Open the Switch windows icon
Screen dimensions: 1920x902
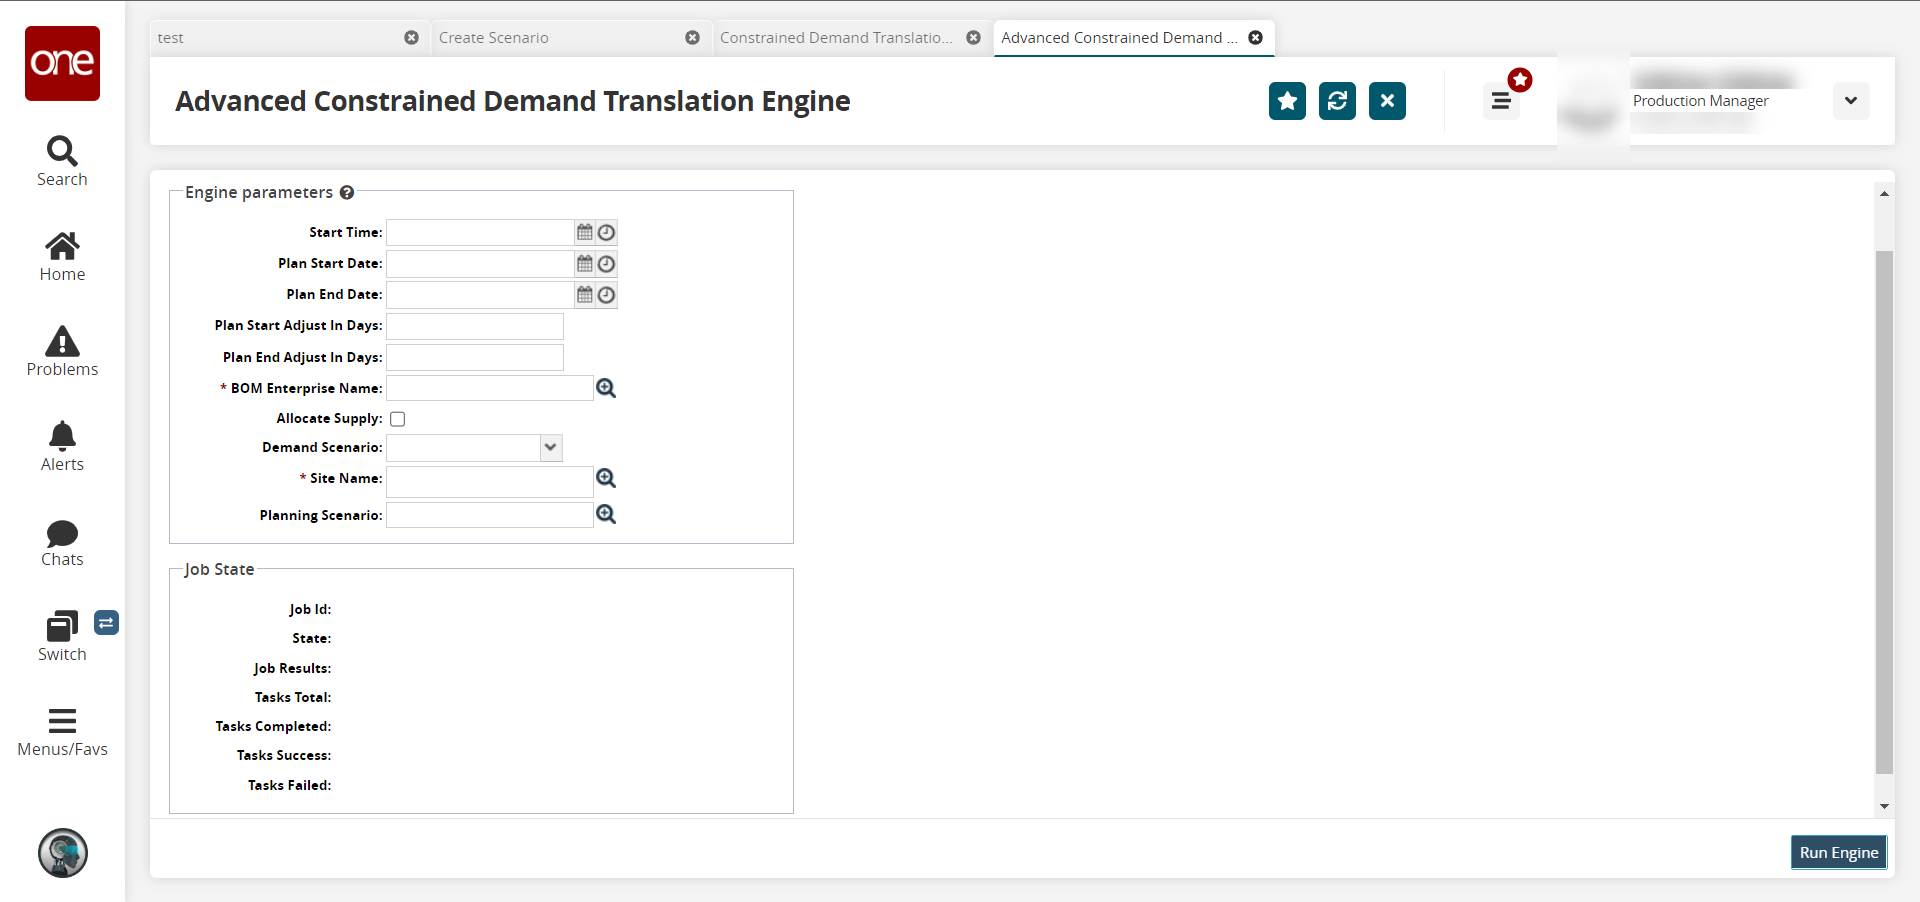(62, 626)
